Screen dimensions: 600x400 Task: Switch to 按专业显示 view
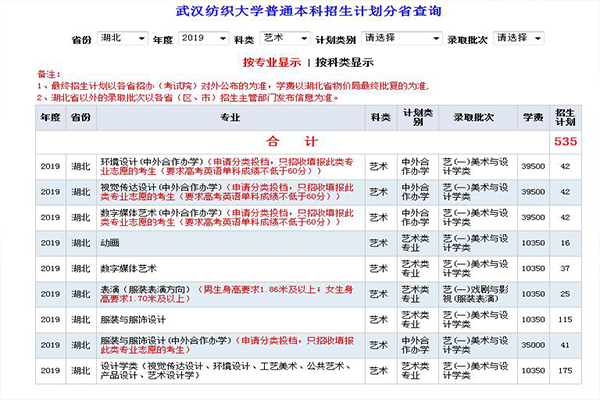272,62
